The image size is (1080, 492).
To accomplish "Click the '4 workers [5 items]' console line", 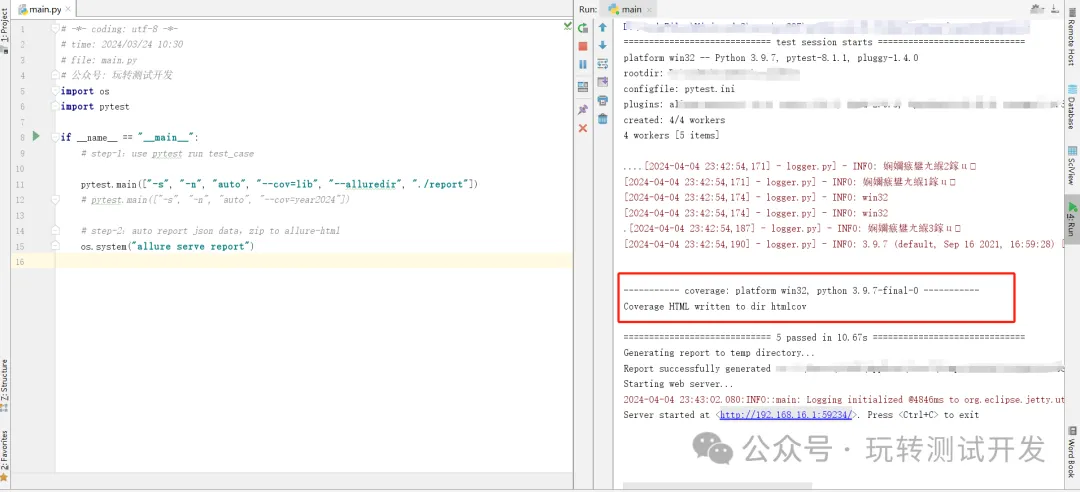I will [671, 135].
